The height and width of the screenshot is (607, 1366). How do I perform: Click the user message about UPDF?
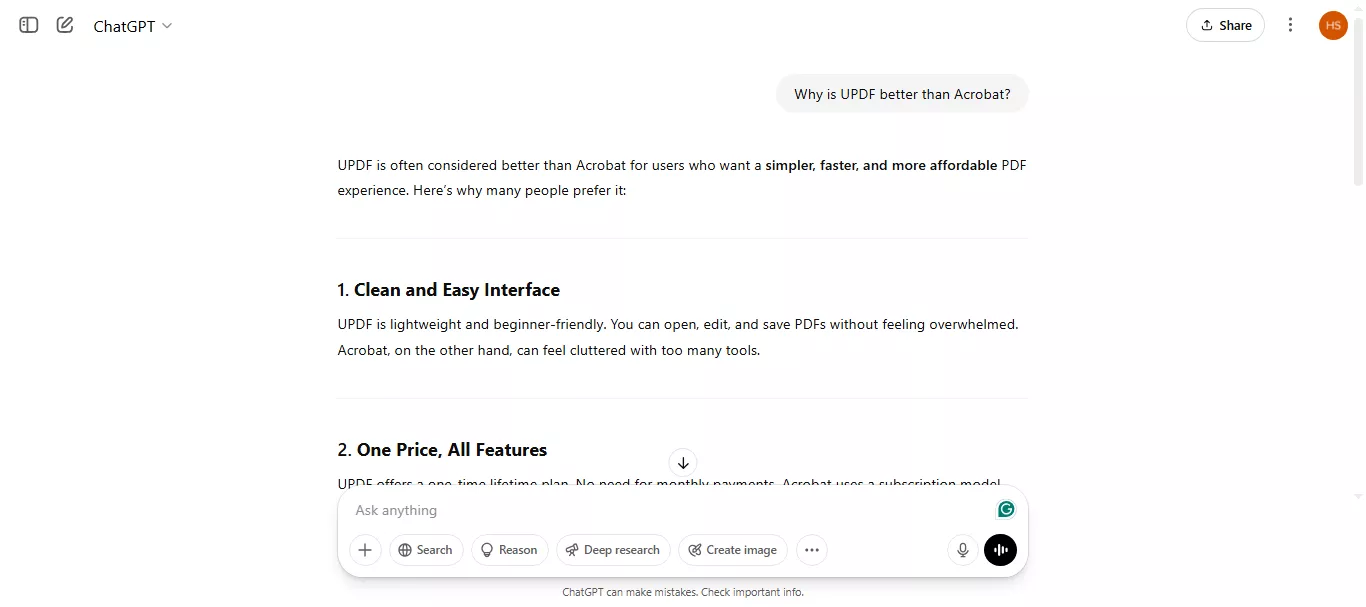point(902,94)
